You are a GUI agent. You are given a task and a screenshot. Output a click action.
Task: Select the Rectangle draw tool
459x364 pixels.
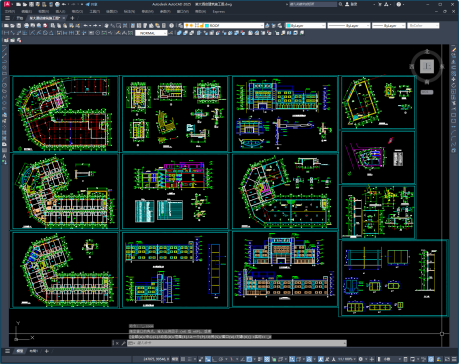tap(5, 73)
